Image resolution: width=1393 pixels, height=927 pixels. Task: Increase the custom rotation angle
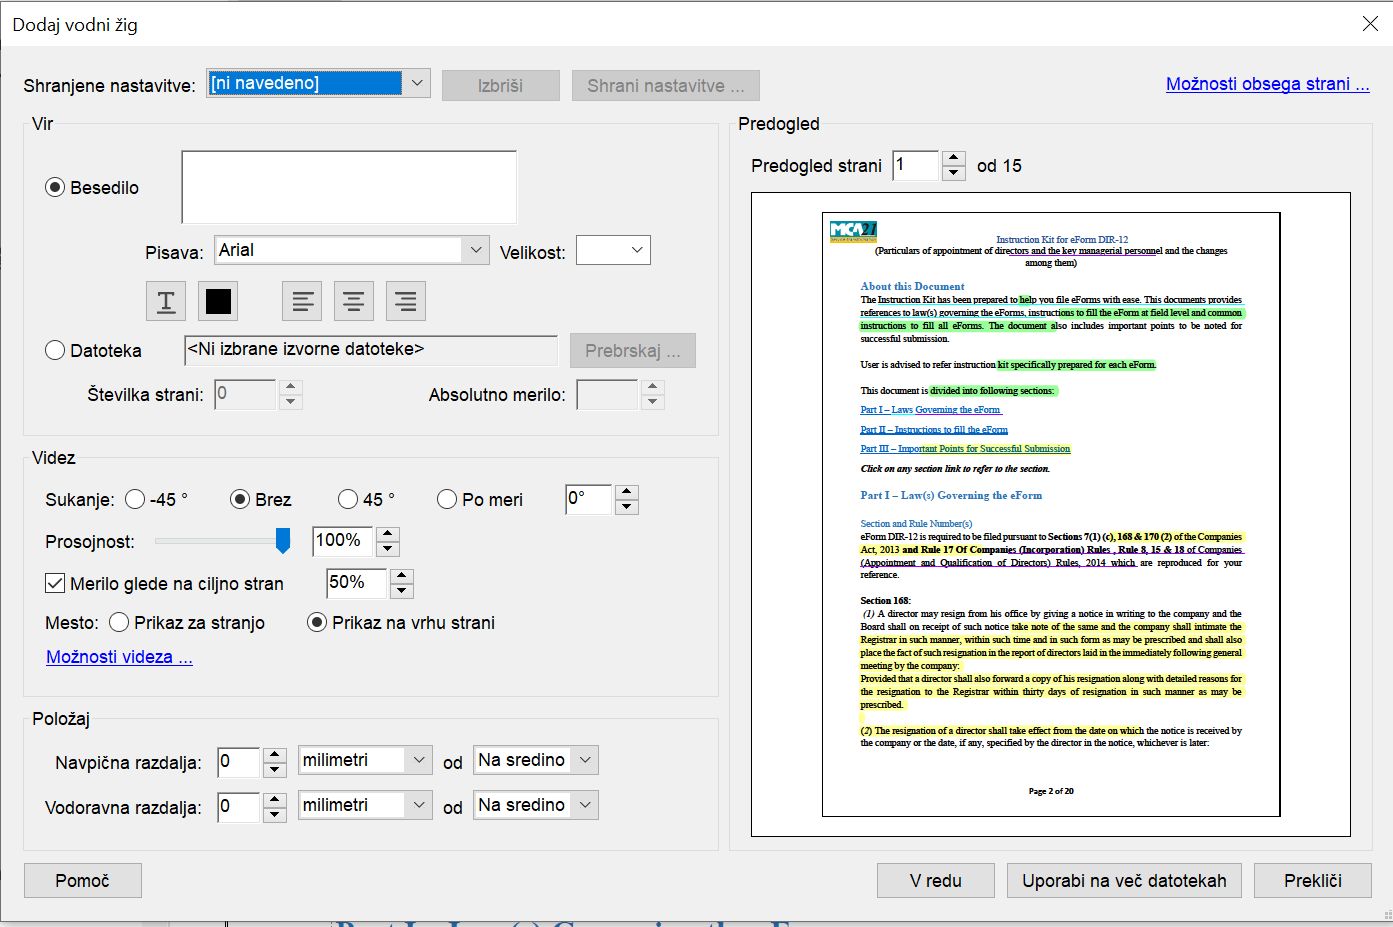pos(627,492)
